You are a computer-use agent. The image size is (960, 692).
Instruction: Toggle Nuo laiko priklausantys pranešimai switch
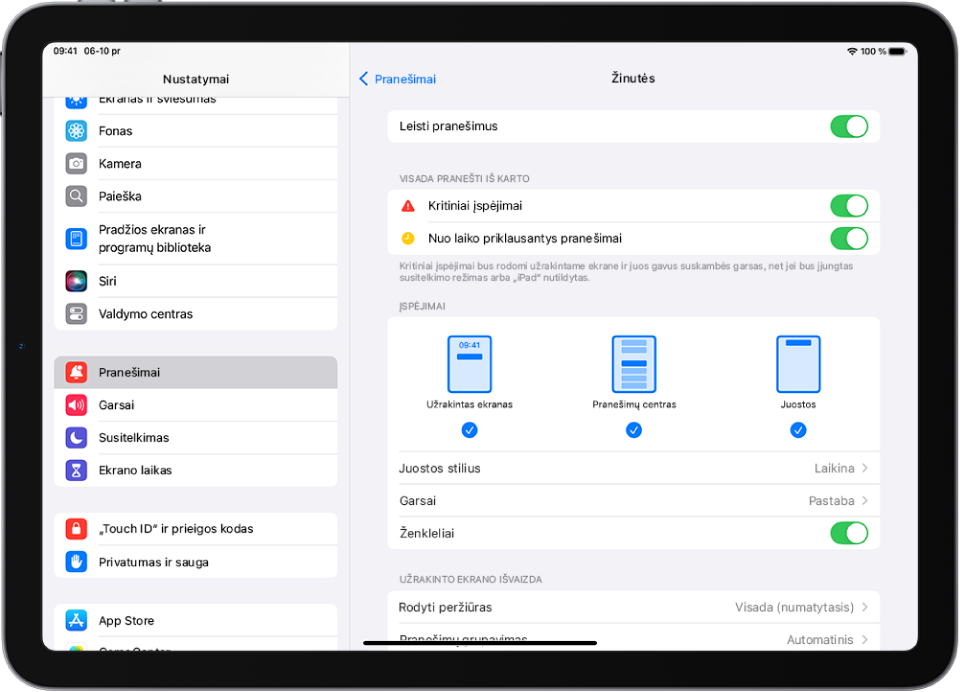[x=849, y=238]
